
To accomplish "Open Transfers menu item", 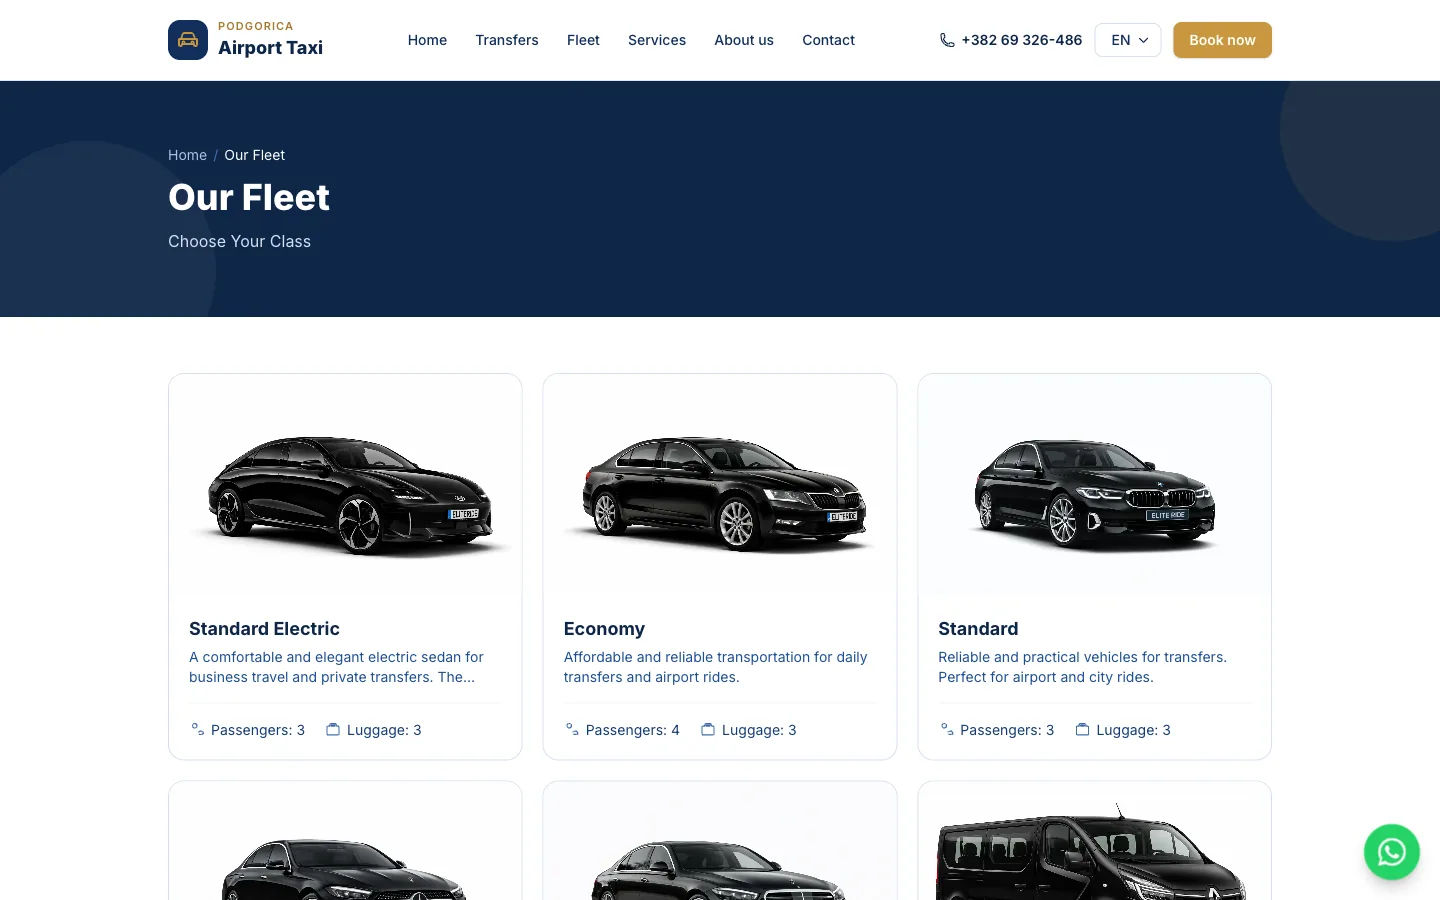I will point(507,40).
